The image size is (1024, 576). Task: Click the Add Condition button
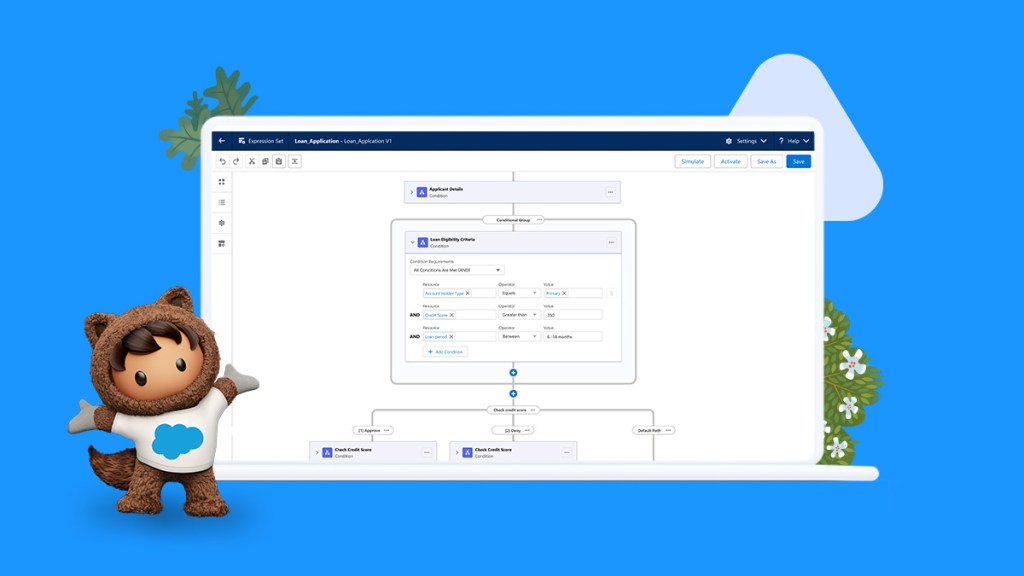click(445, 352)
